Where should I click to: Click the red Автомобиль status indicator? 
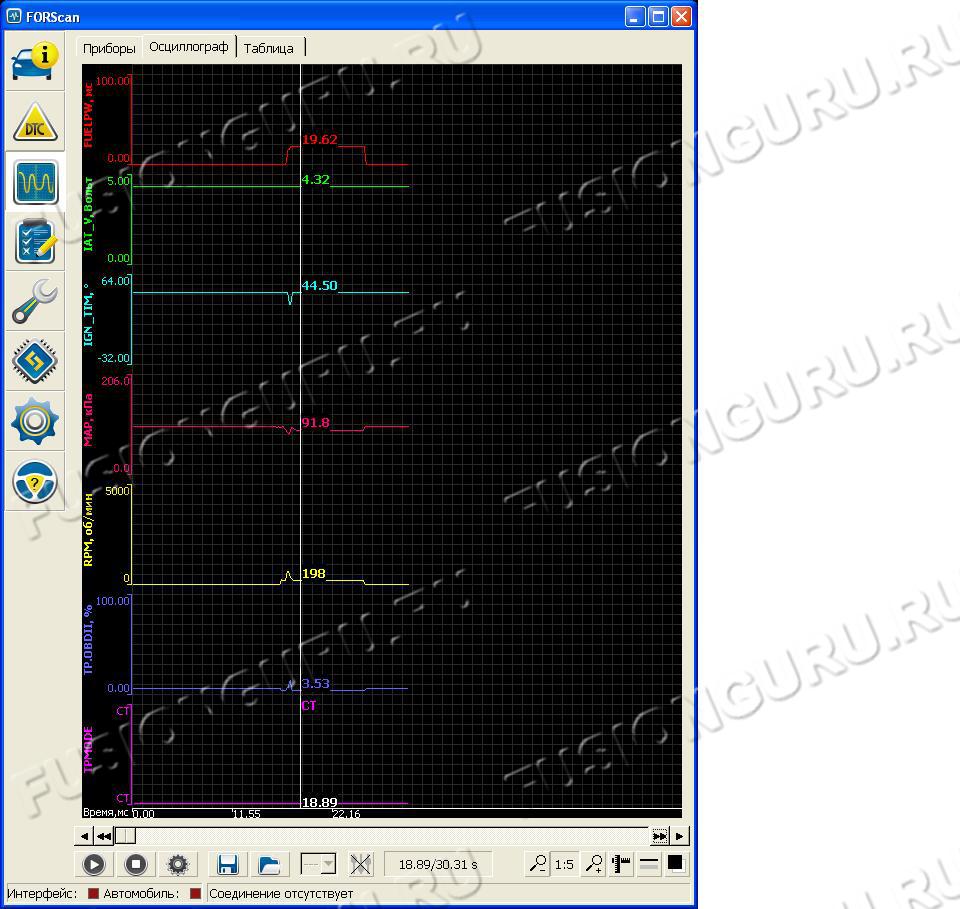pyautogui.click(x=195, y=894)
